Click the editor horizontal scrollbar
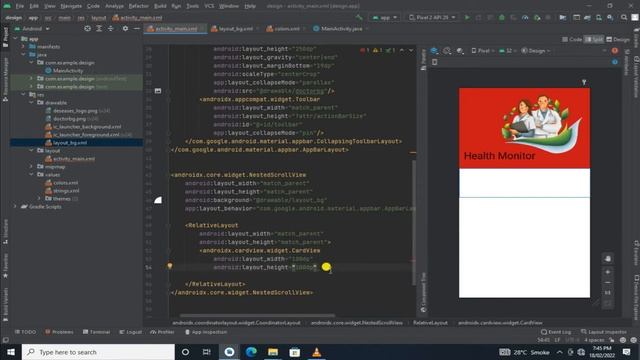Viewport: 640px width, 360px height. [257, 316]
